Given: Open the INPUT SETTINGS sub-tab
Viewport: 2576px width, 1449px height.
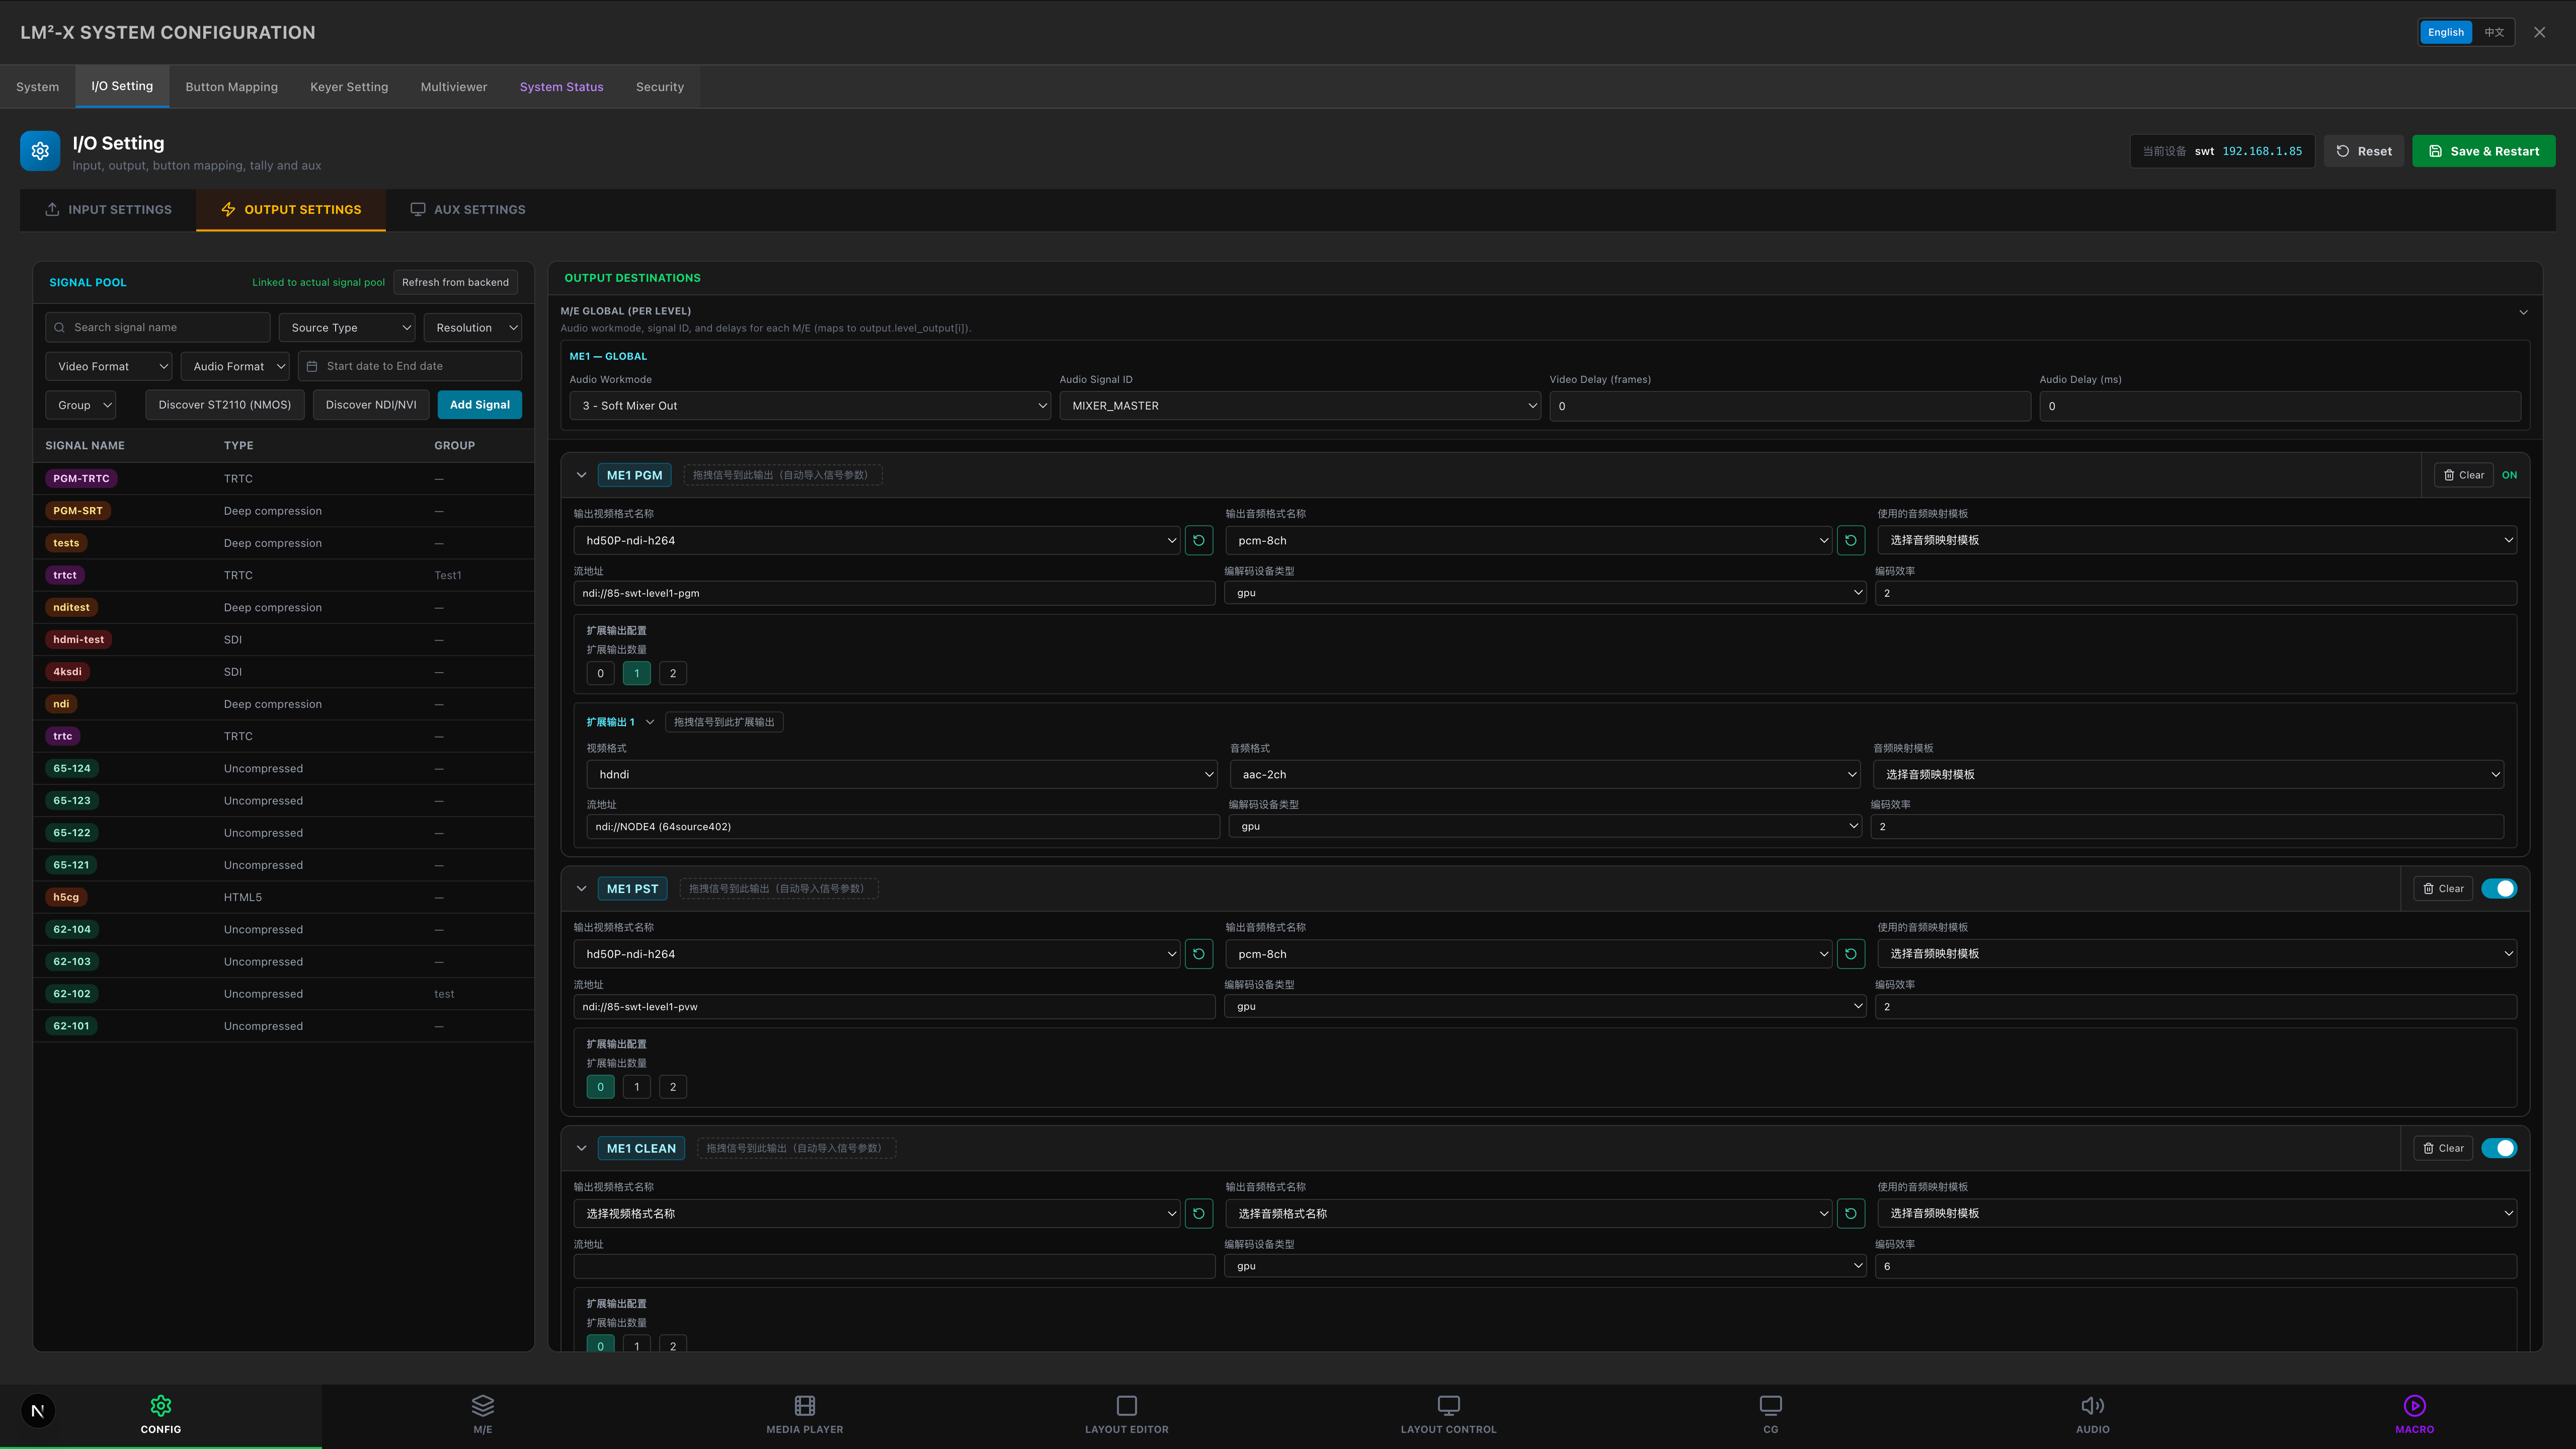Looking at the screenshot, I should tap(109, 210).
